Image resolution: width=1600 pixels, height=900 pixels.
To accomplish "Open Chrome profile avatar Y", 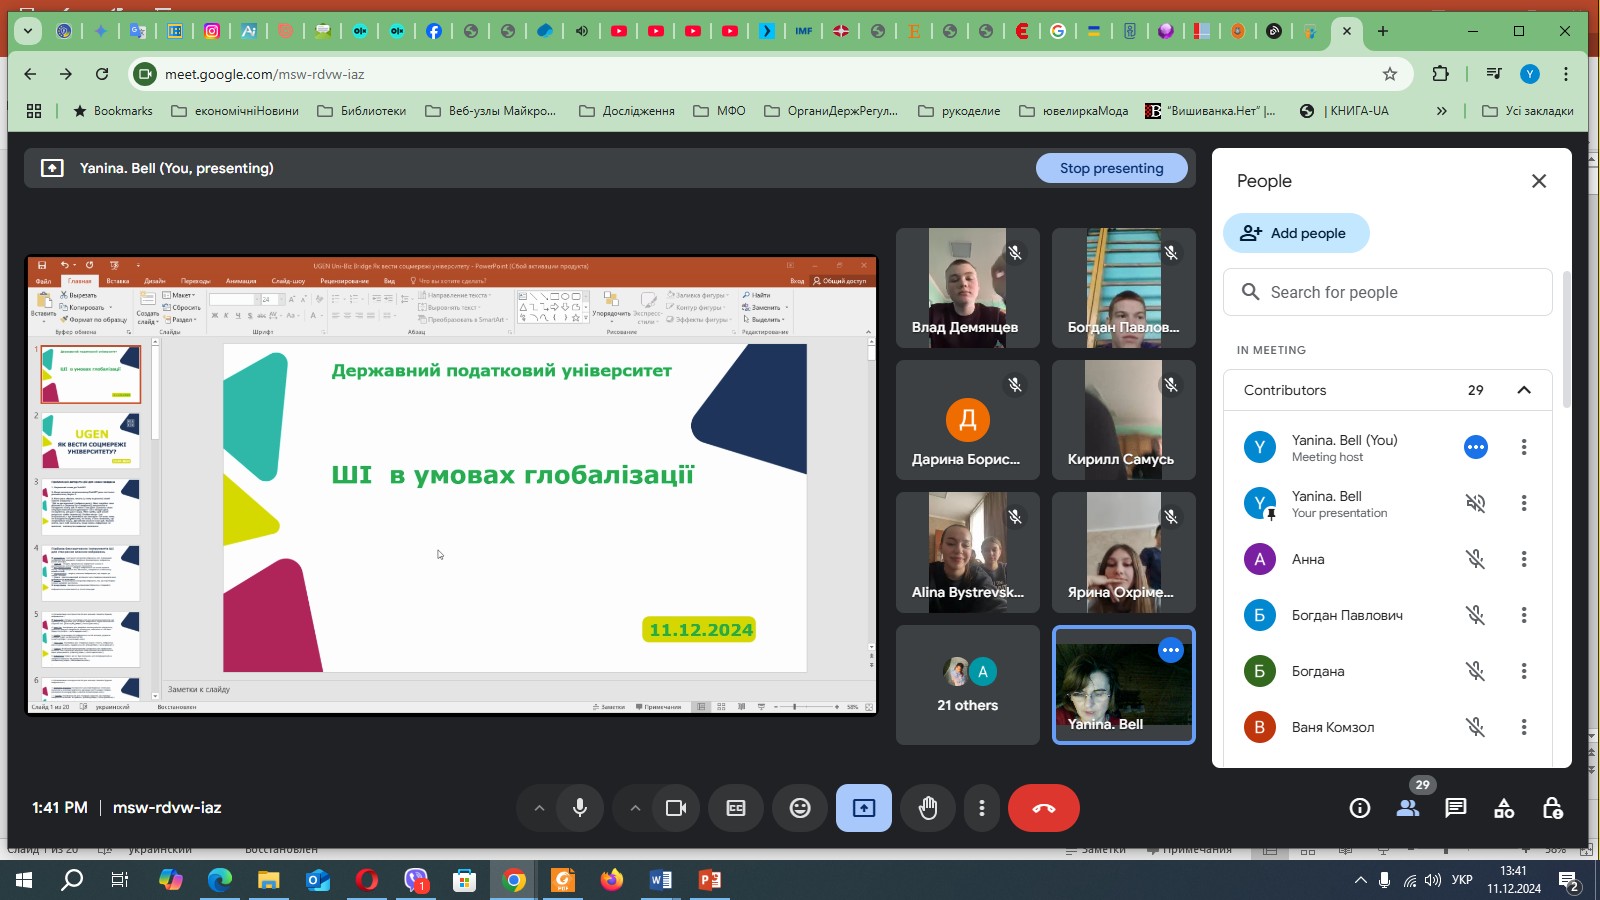I will (x=1529, y=74).
